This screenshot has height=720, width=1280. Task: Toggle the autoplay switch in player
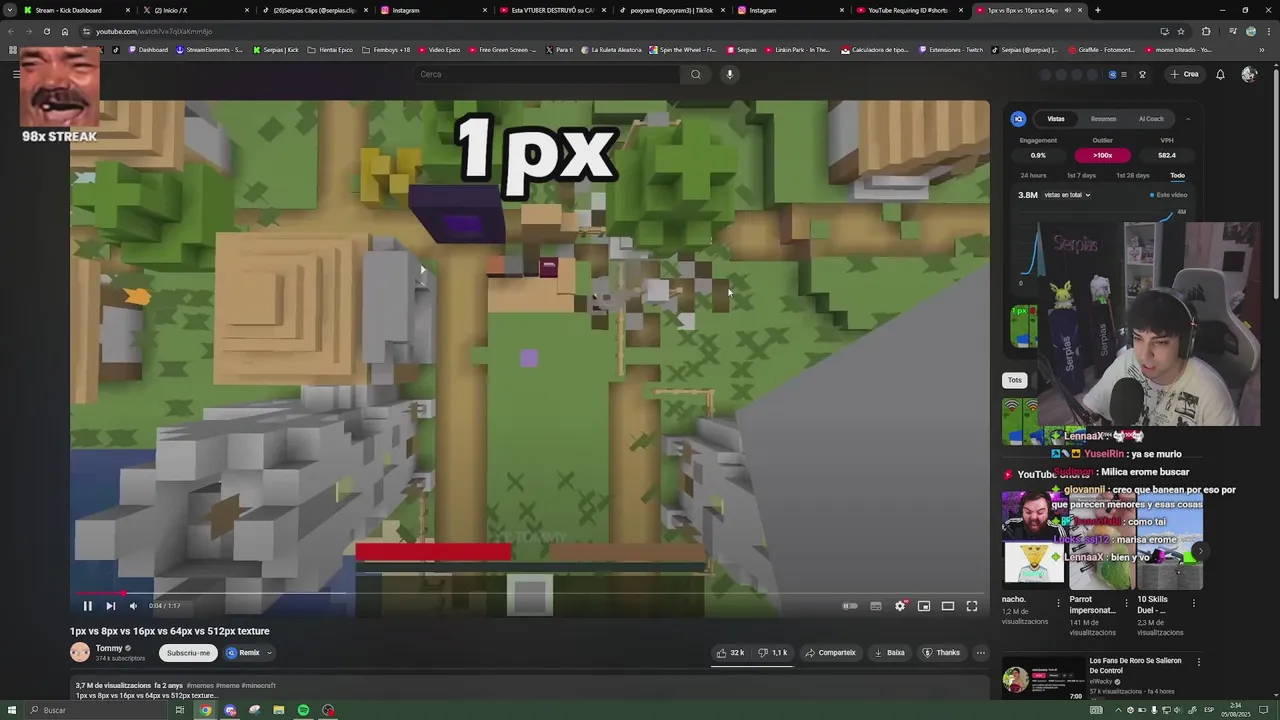[x=850, y=606]
